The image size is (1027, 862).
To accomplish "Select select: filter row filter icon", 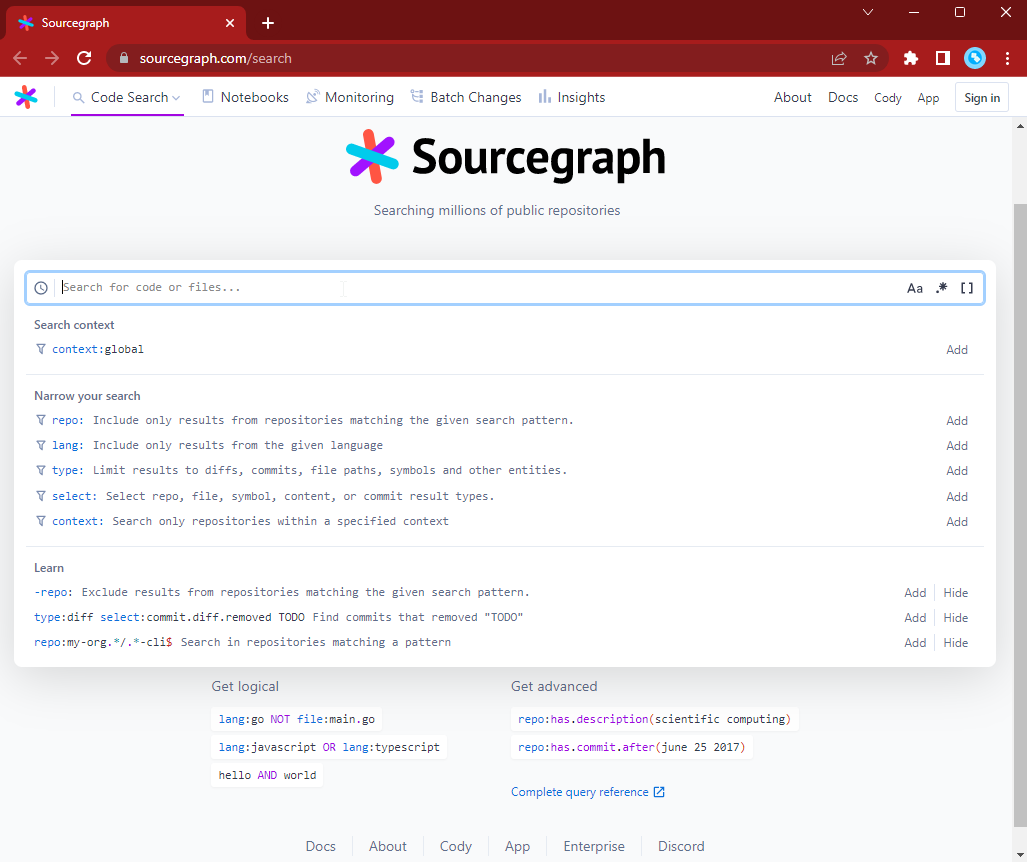I will 41,496.
